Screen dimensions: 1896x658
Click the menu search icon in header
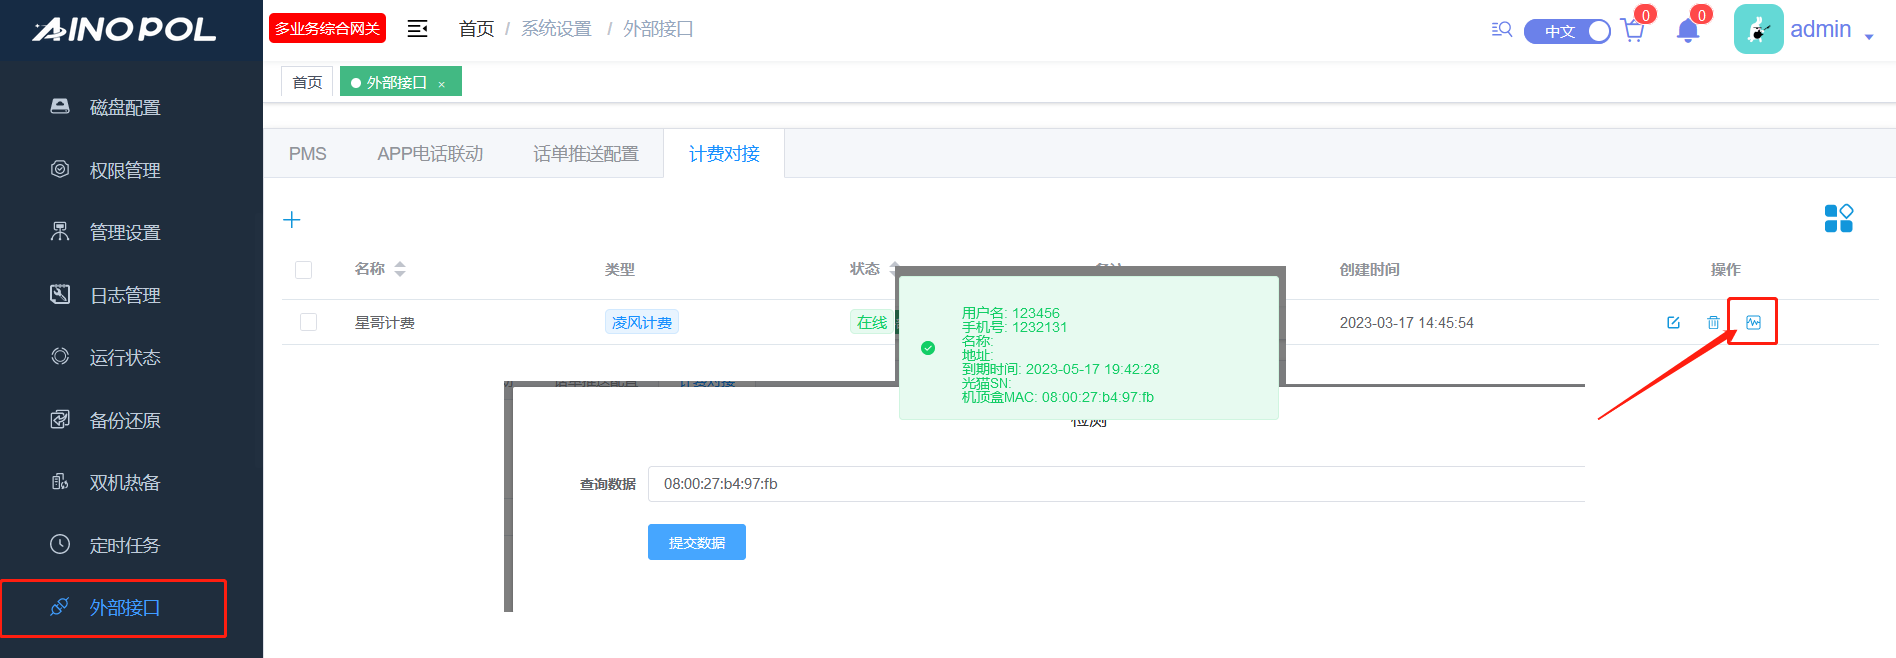[1501, 30]
